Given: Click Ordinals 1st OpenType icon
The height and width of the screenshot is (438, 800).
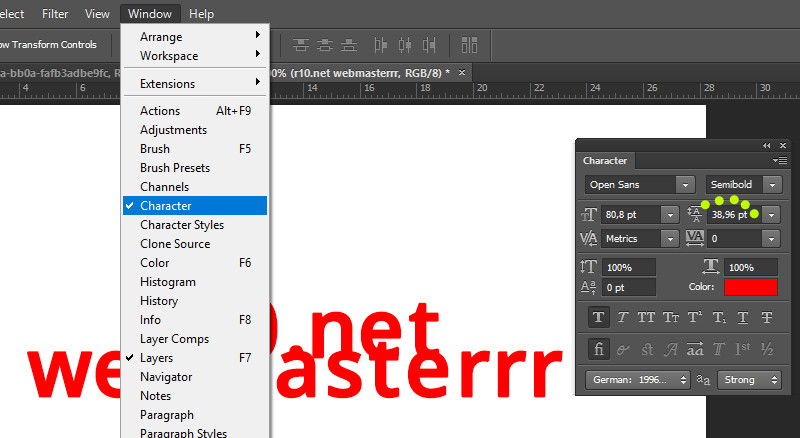Looking at the screenshot, I should (743, 349).
